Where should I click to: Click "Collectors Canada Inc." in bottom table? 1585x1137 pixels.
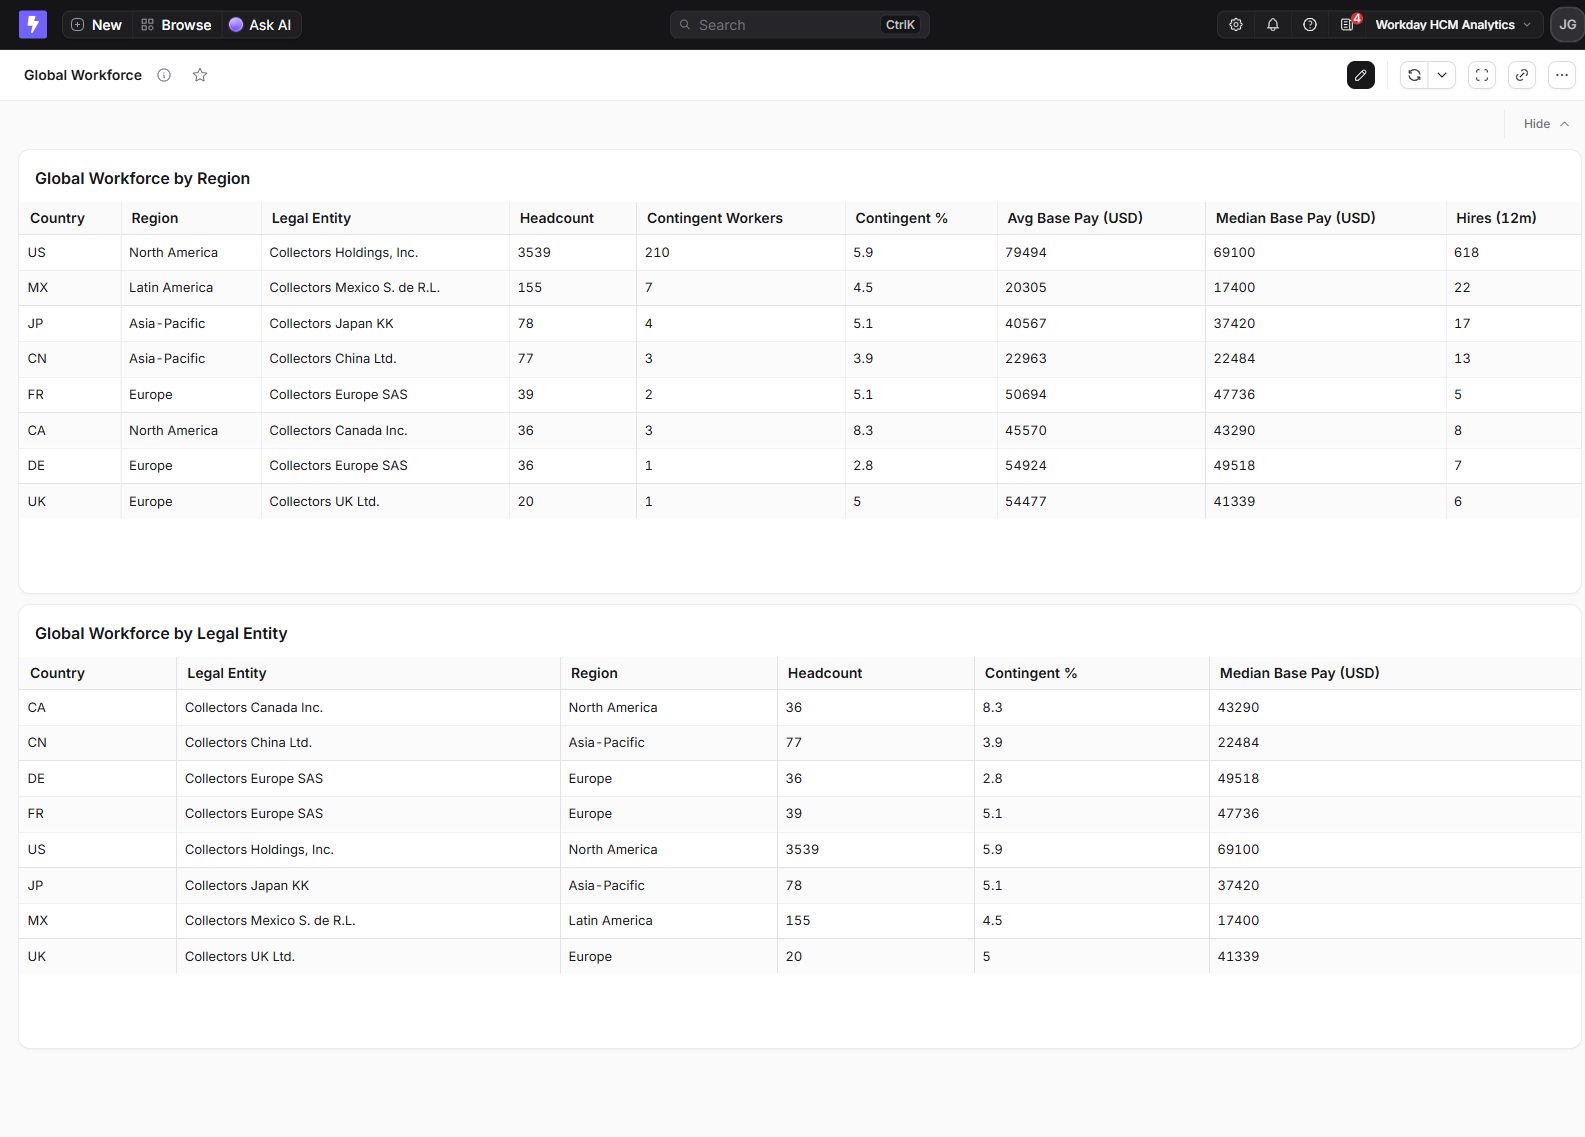pyautogui.click(x=254, y=707)
